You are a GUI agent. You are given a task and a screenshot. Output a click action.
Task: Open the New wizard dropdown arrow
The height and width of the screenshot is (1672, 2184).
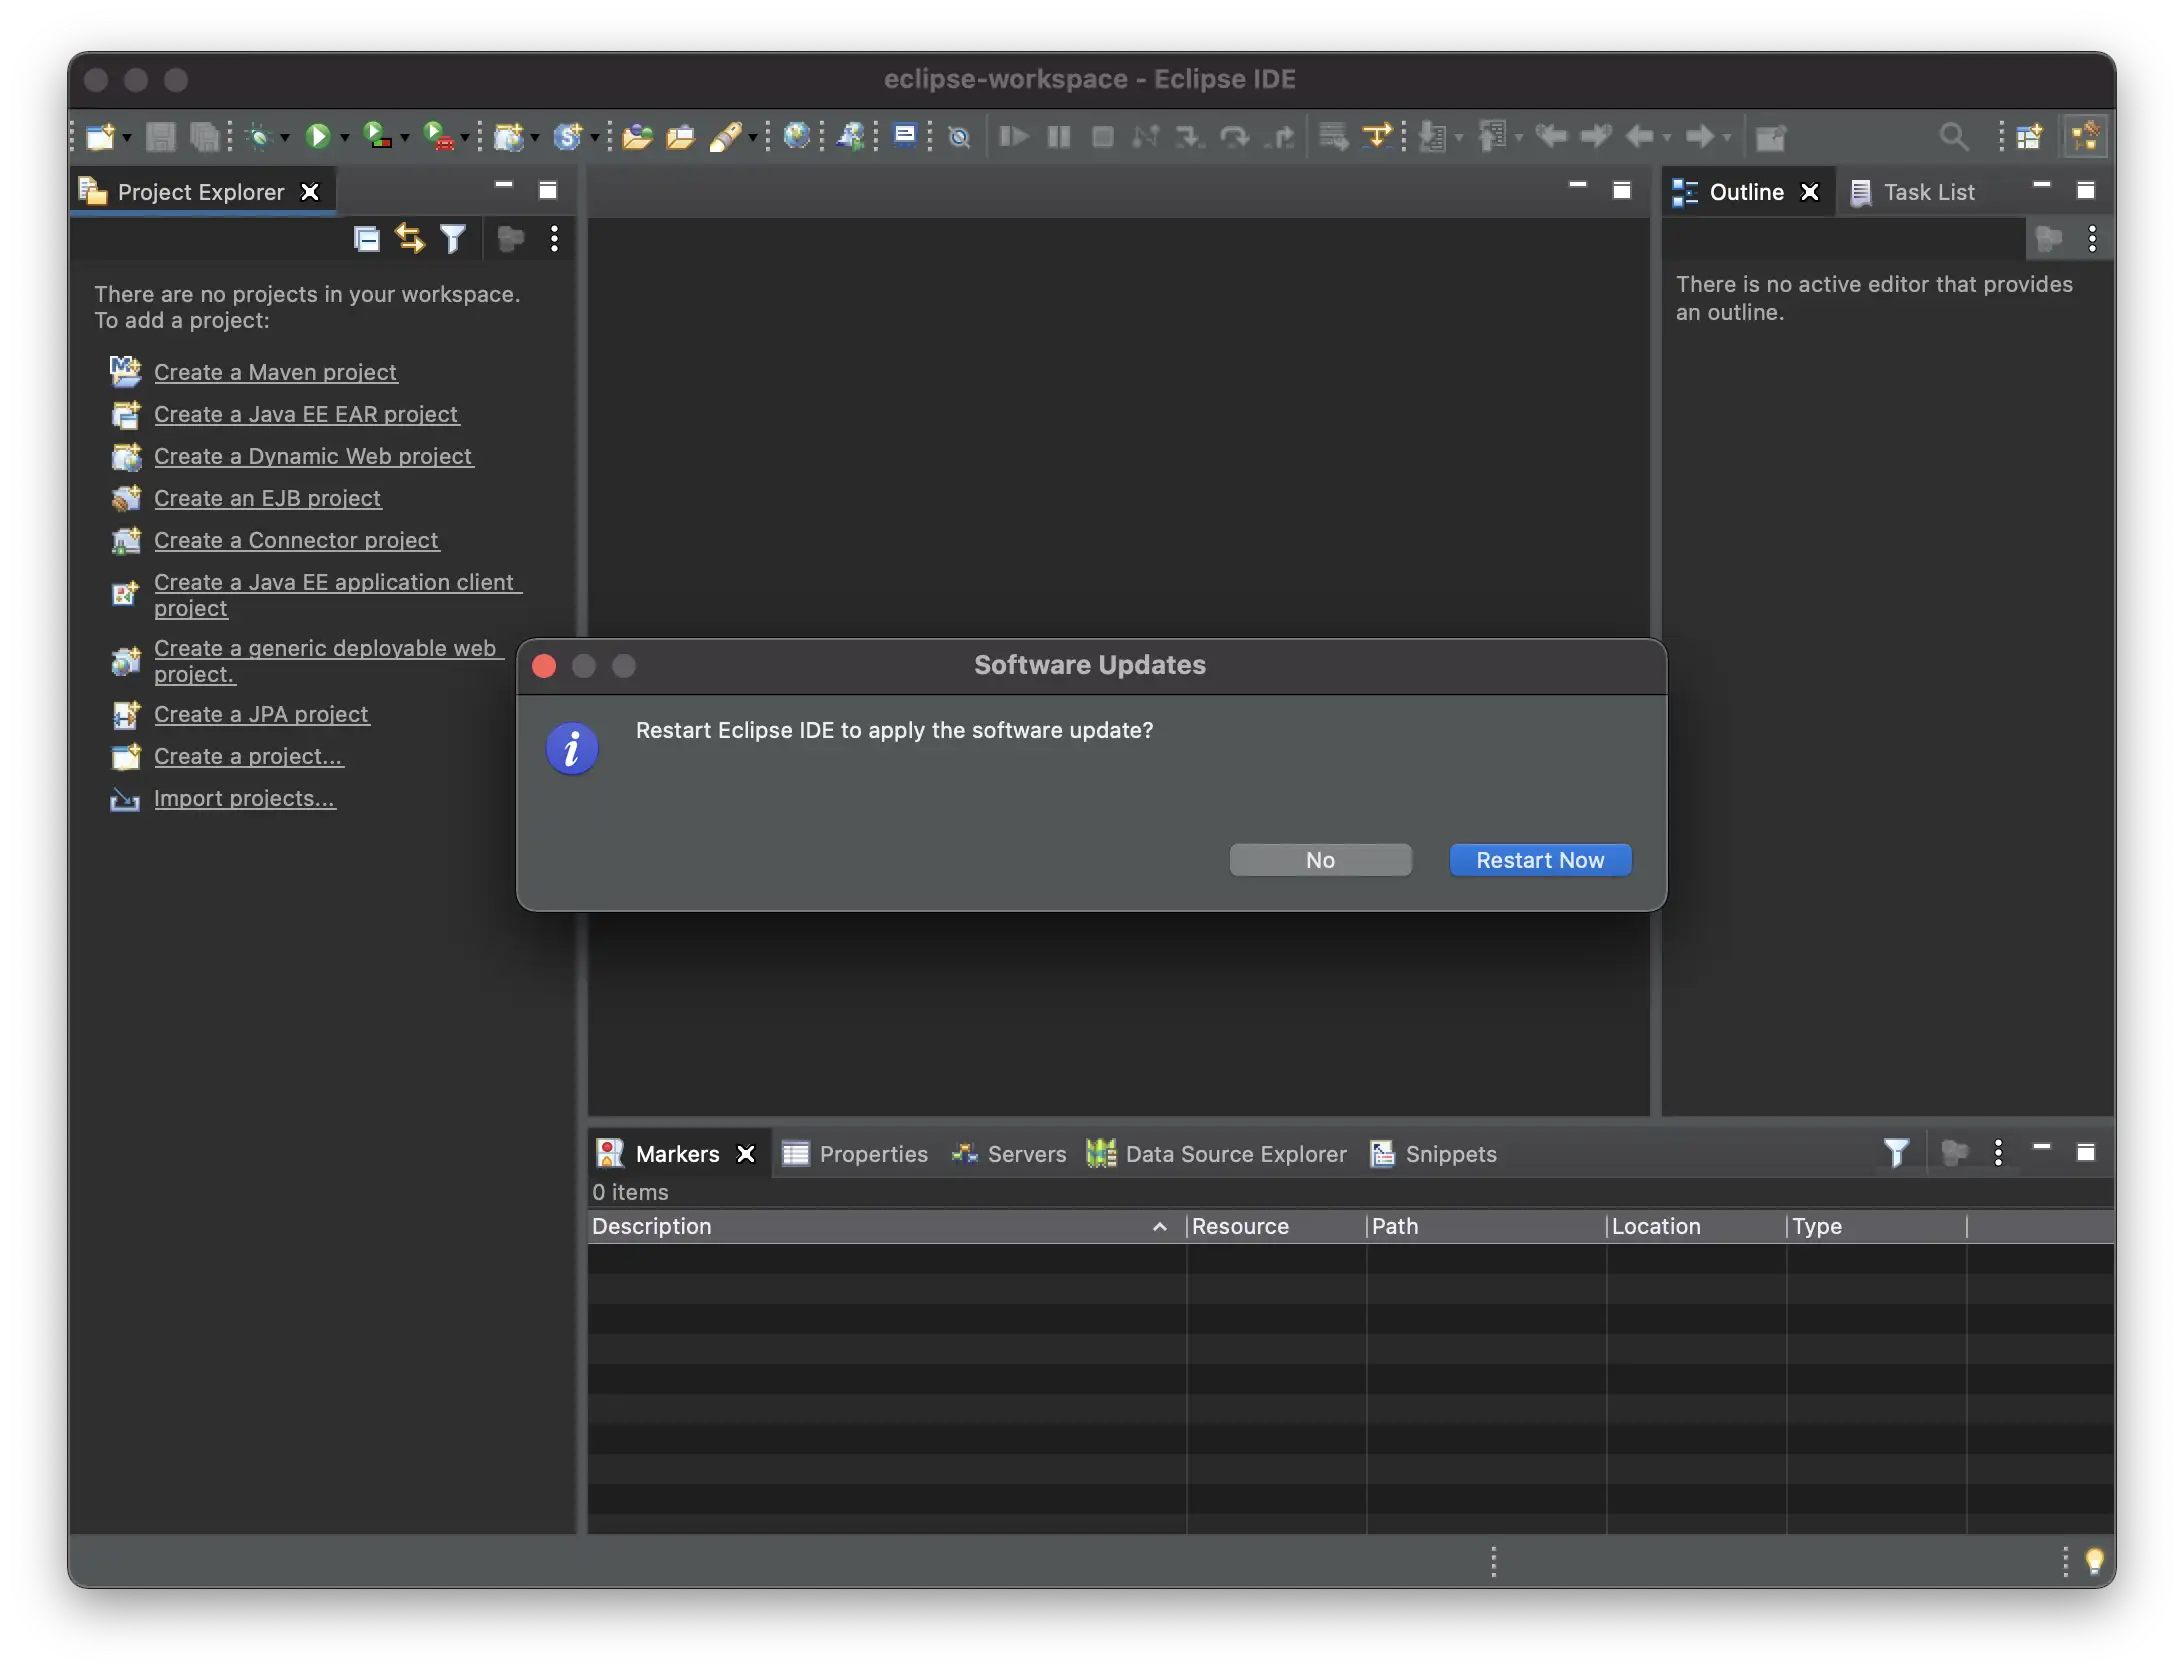point(127,138)
